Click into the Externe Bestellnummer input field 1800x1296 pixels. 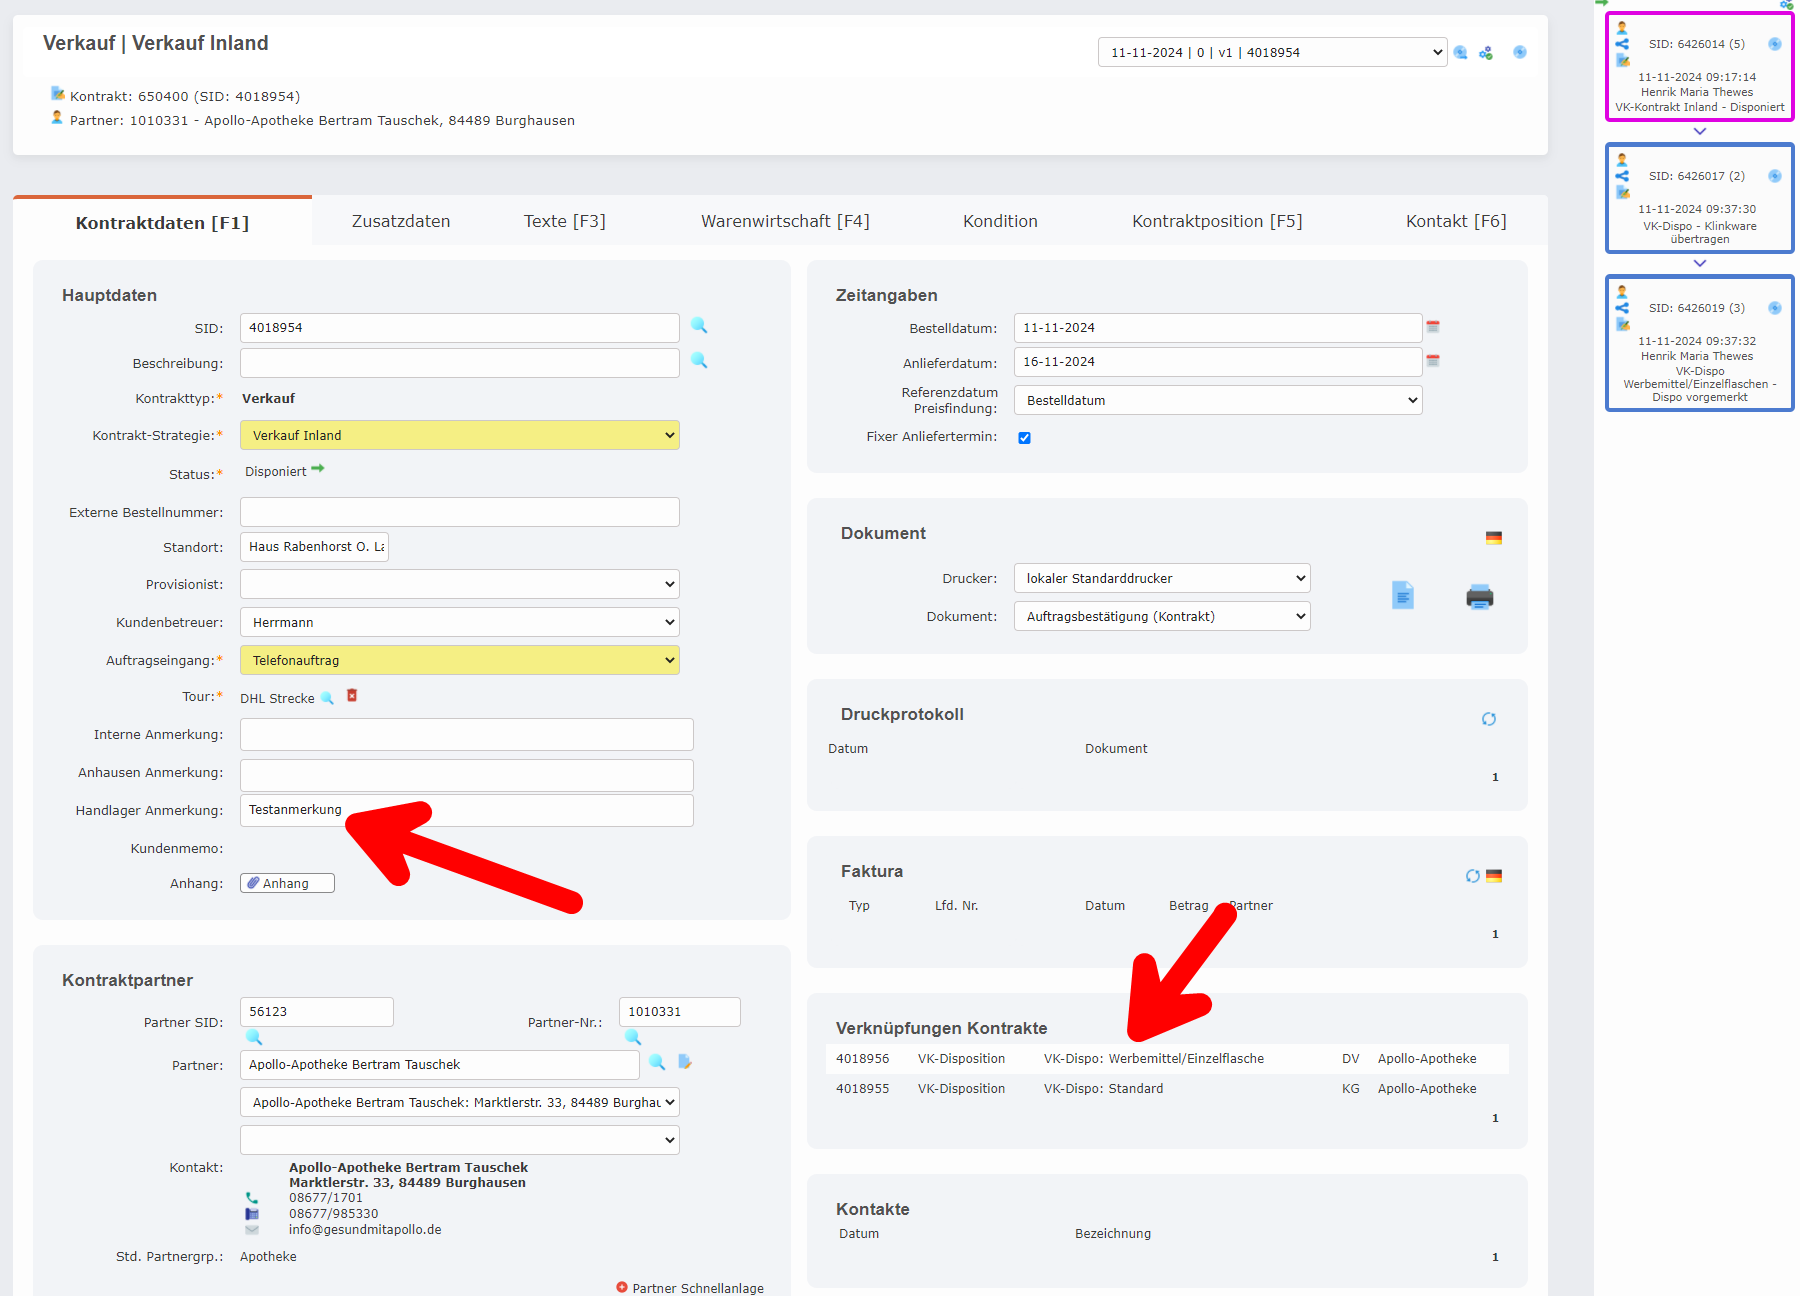(x=459, y=512)
